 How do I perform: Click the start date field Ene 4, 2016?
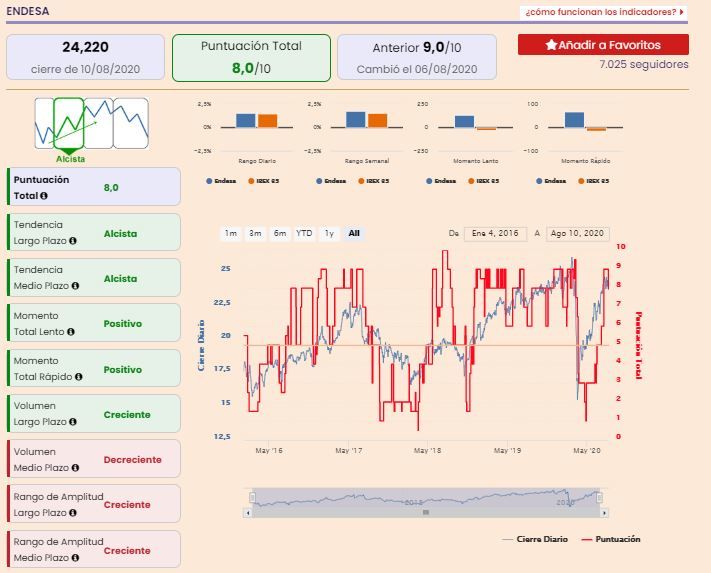coord(495,234)
